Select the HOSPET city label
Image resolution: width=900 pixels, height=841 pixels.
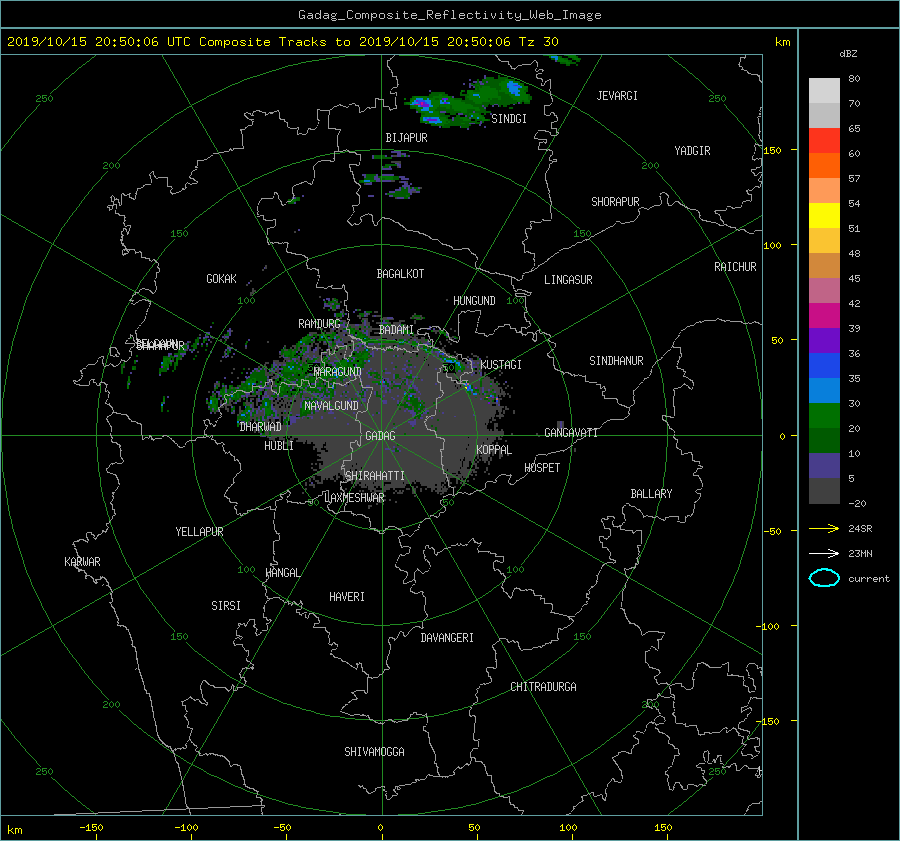(x=542, y=468)
